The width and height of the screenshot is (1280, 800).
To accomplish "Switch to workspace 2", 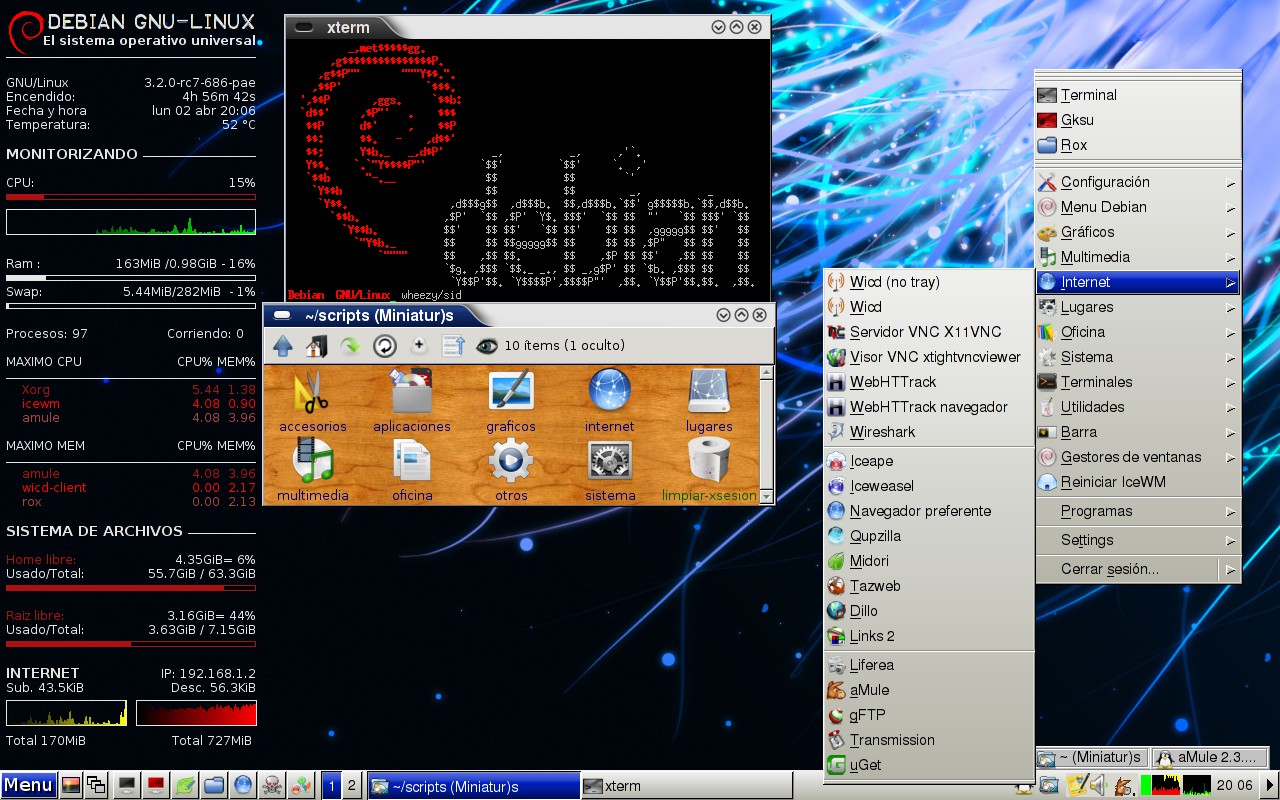I will 351,786.
